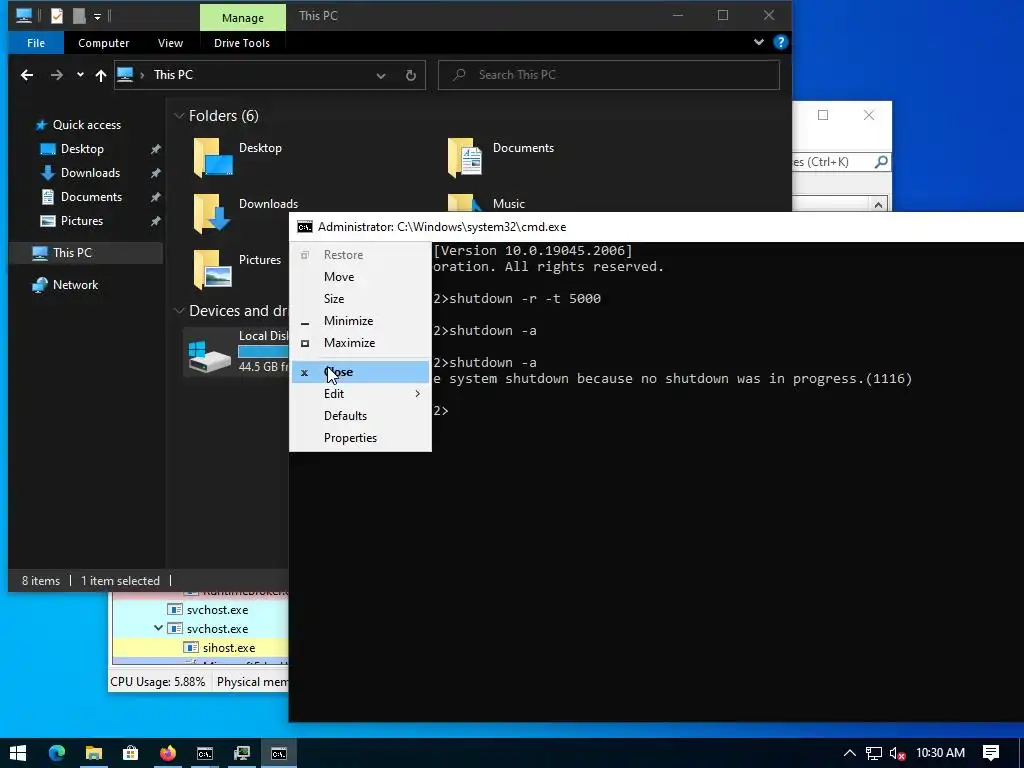1024x768 pixels.
Task: Select Quick access in the navigation pane
Action: click(x=86, y=125)
